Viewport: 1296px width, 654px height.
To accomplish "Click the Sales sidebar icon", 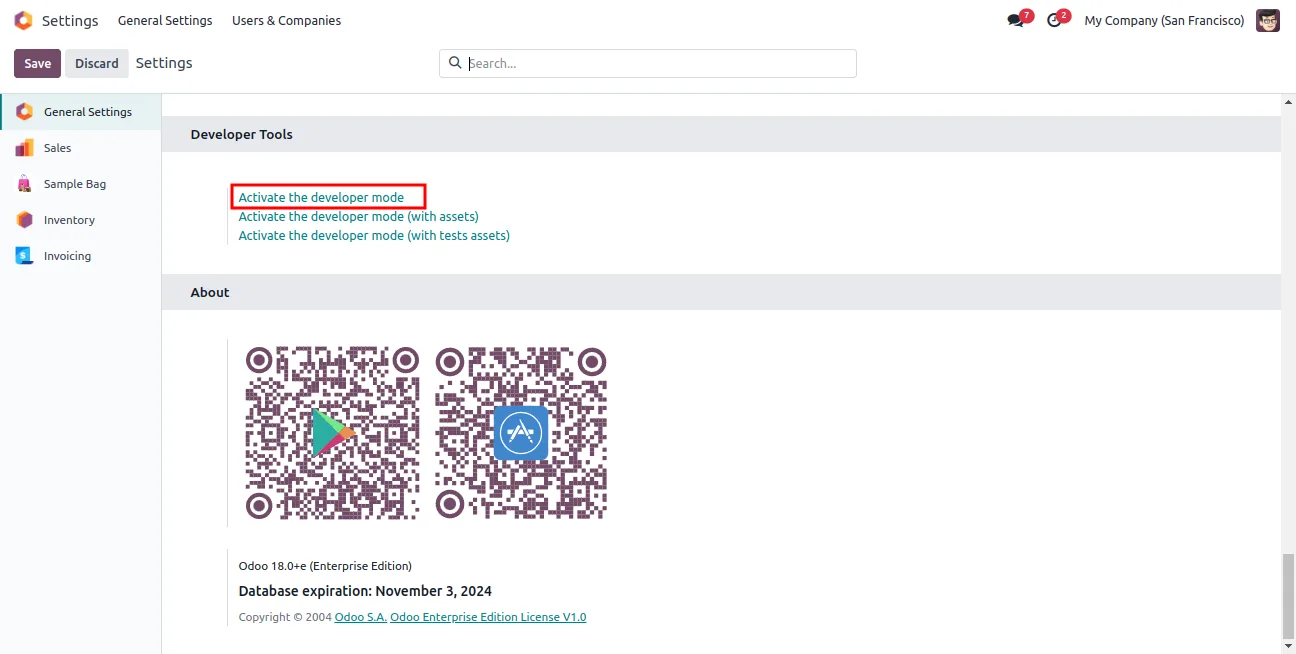I will tap(24, 148).
